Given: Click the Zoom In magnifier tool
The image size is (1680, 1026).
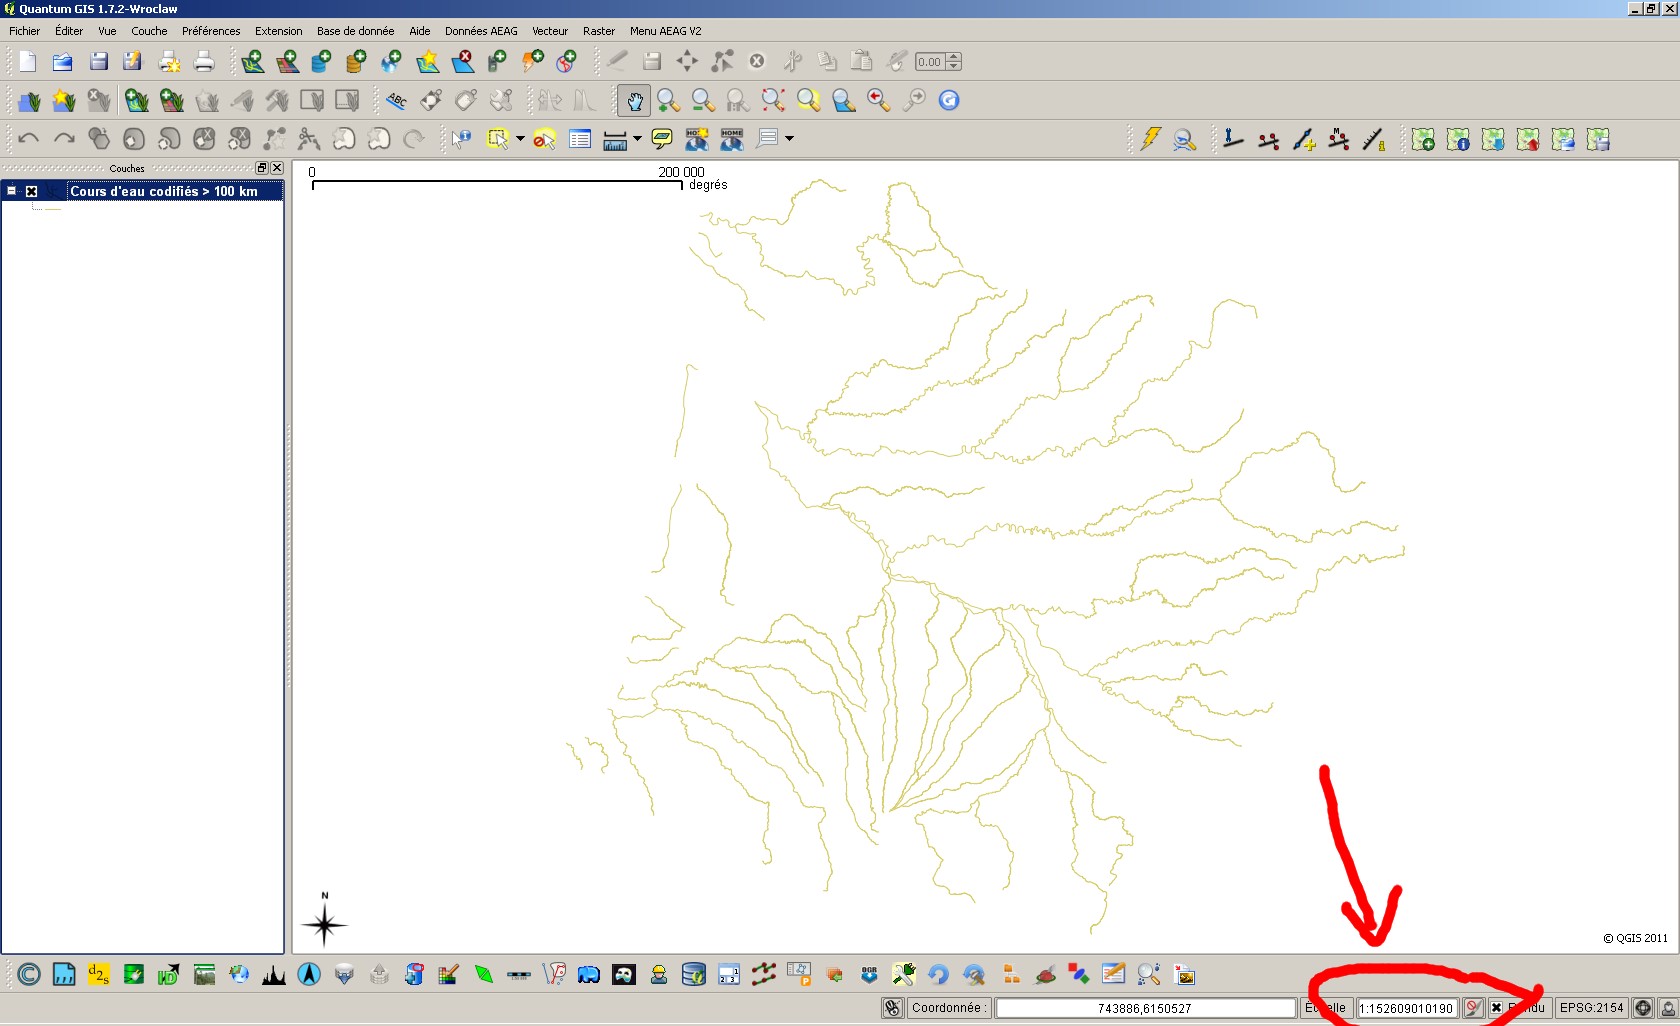Looking at the screenshot, I should click(668, 100).
